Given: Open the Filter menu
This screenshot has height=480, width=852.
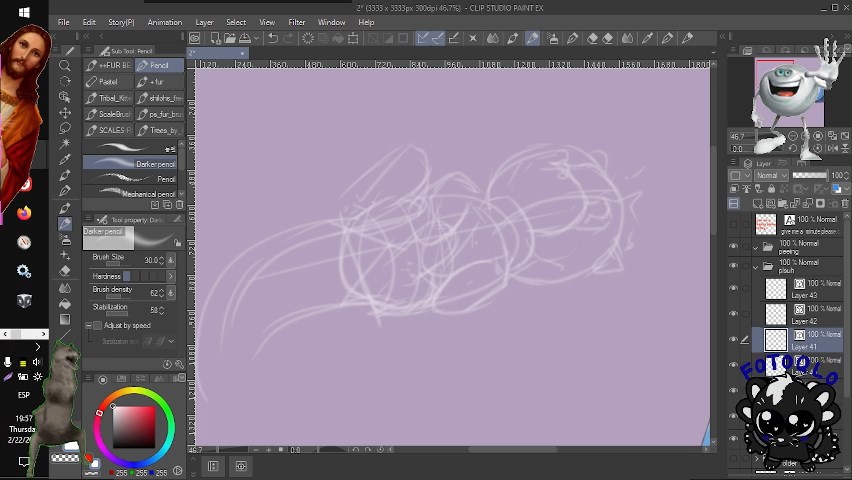Looking at the screenshot, I should coord(297,22).
